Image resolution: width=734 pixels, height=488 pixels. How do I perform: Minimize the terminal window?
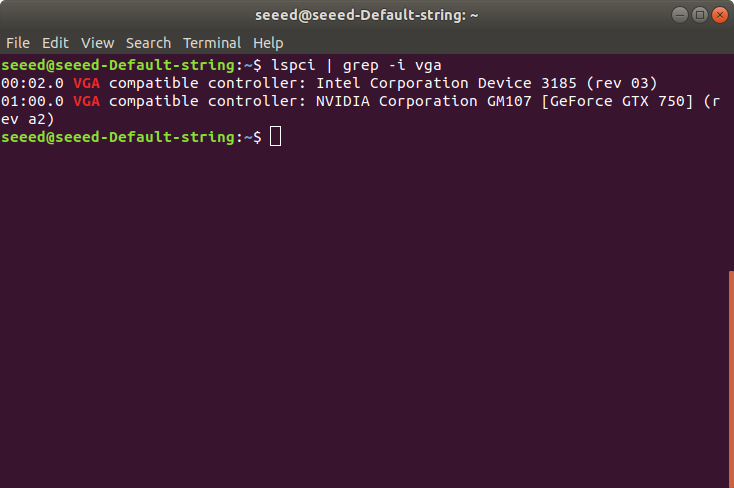pos(680,15)
